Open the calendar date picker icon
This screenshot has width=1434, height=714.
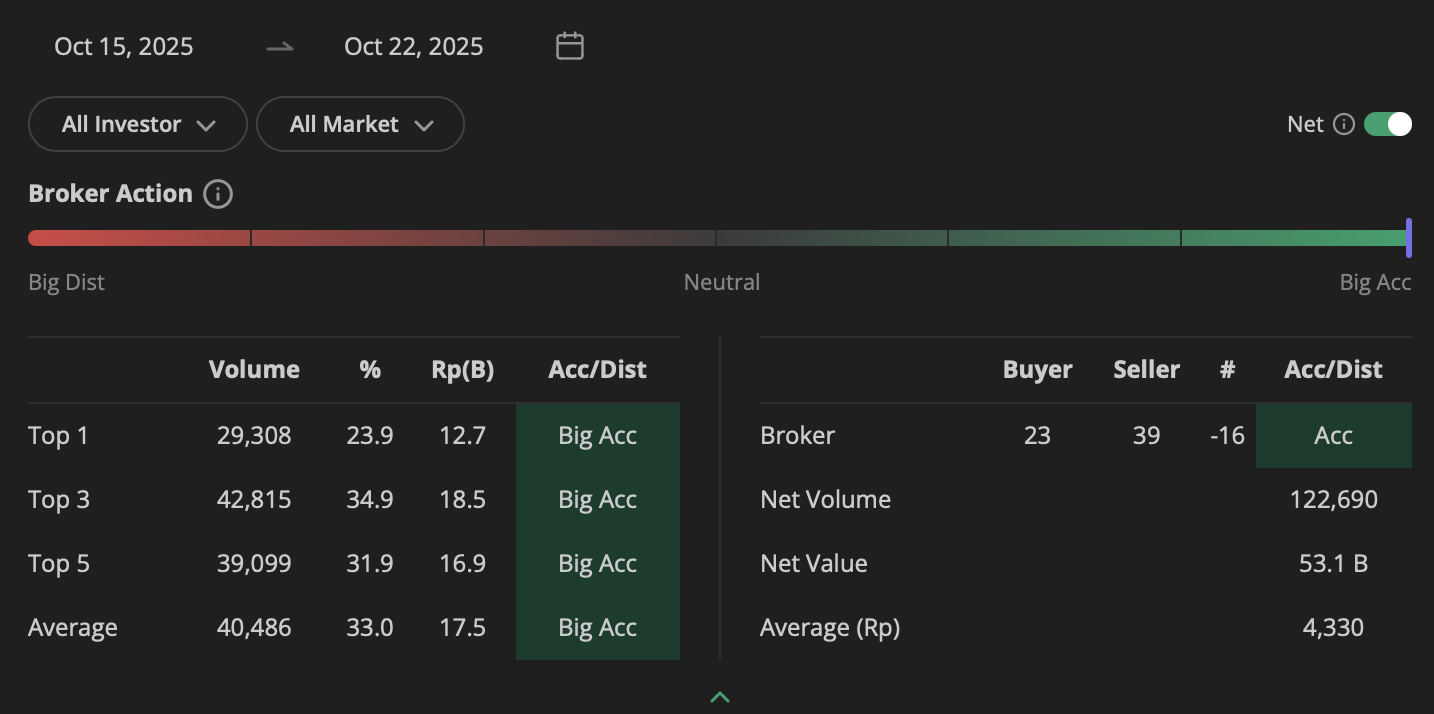pyautogui.click(x=570, y=46)
